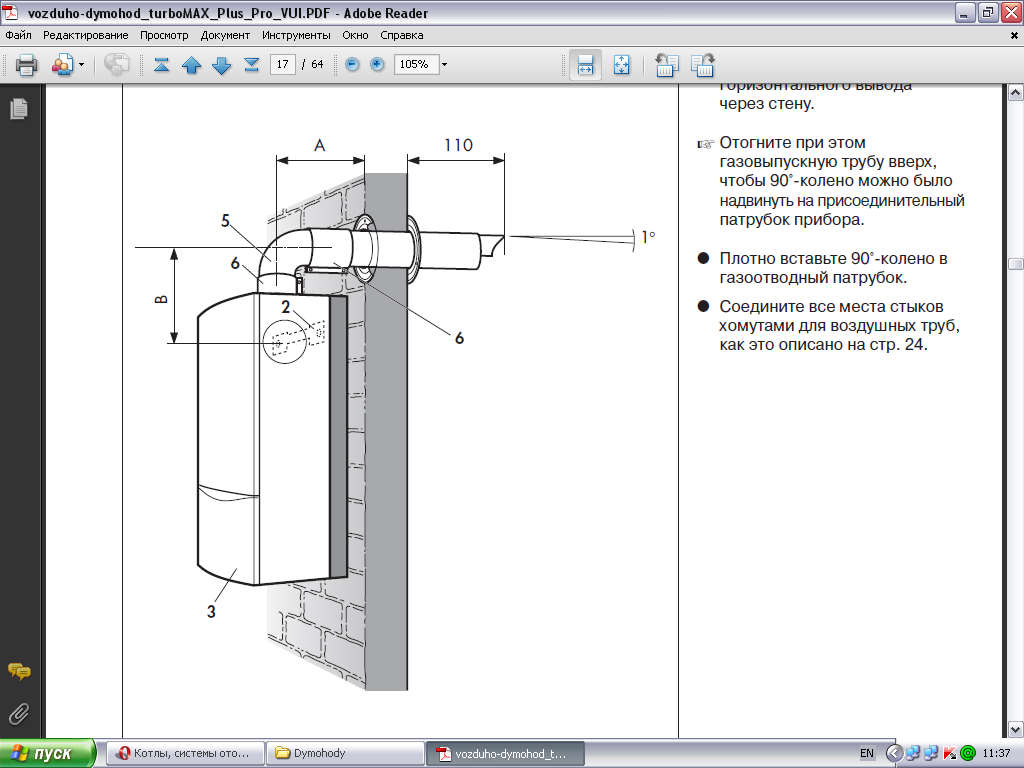This screenshot has height=768, width=1024.
Task: Open the Attachments paperclip panel
Action: (x=18, y=713)
